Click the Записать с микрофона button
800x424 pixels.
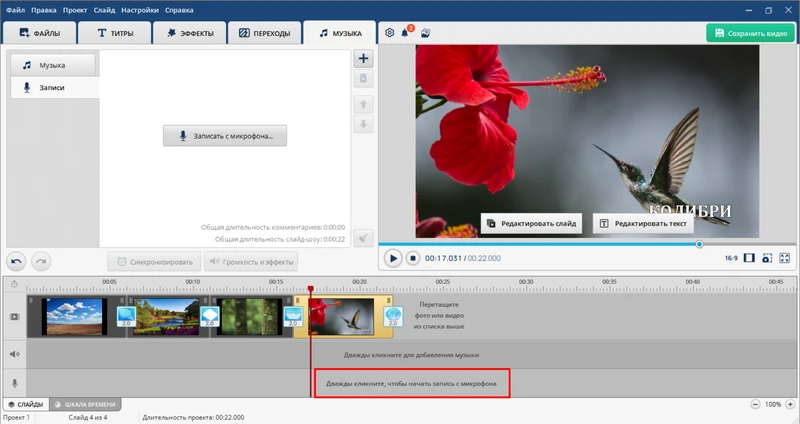point(225,136)
